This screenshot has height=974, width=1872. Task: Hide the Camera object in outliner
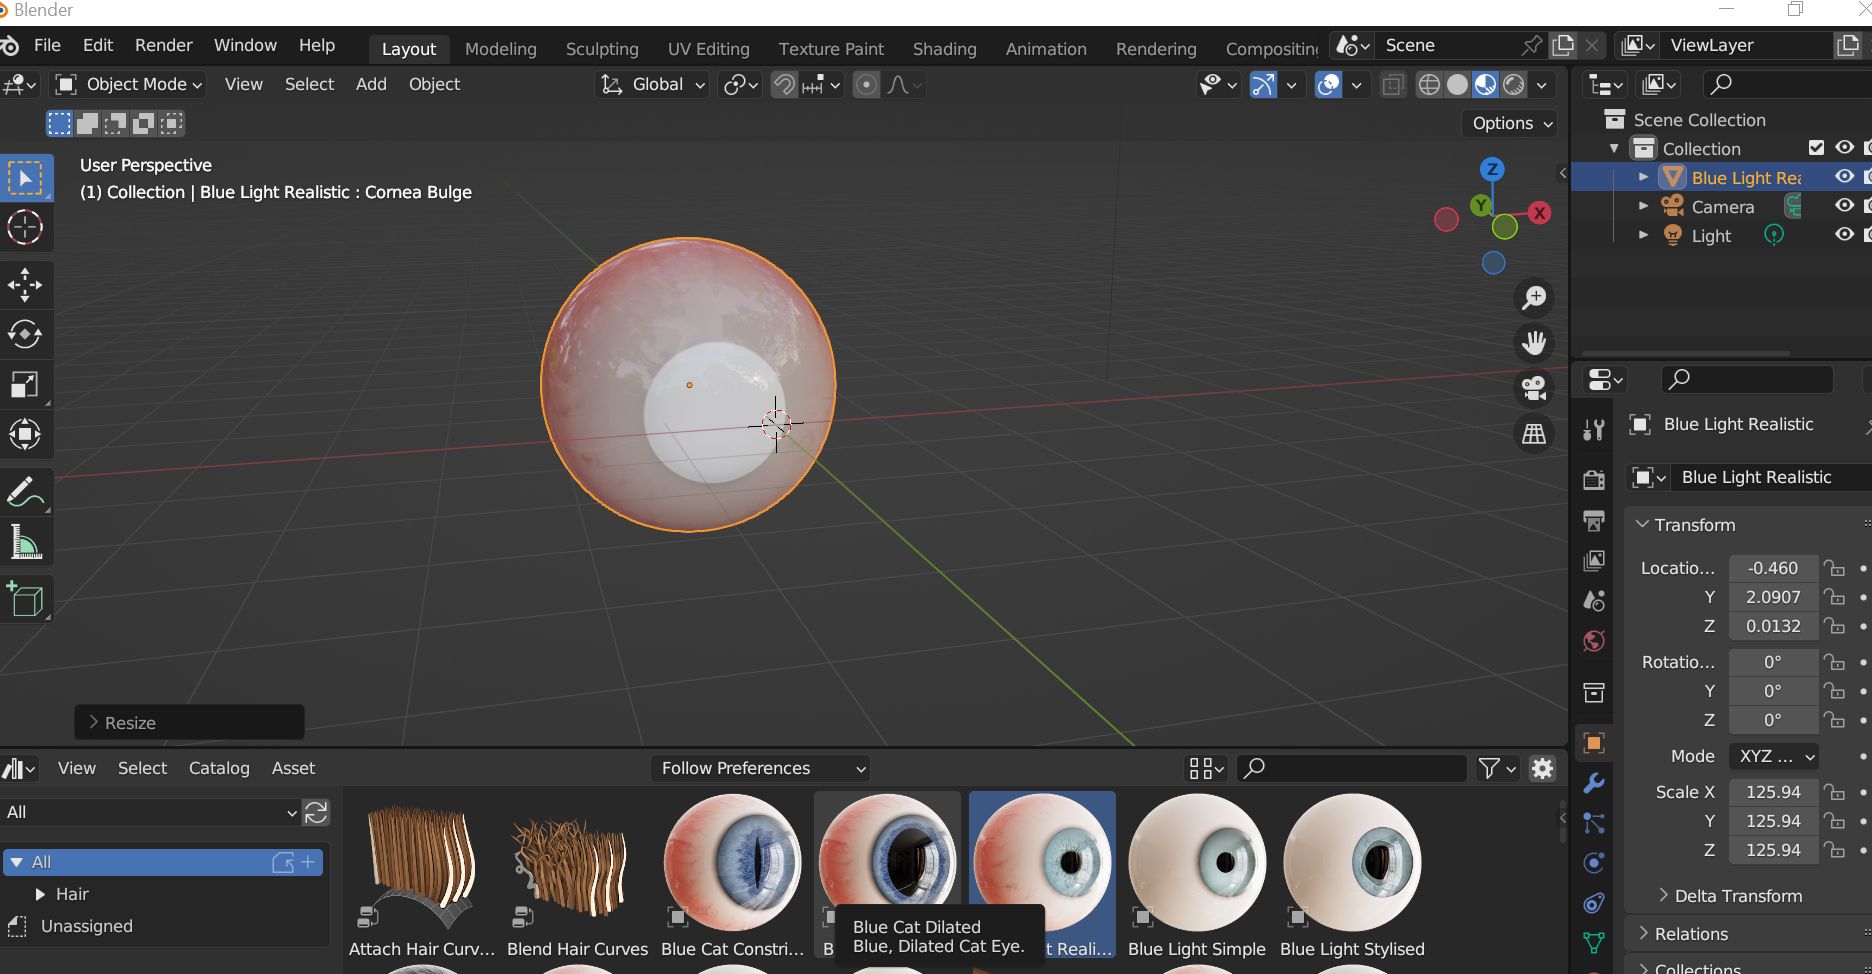click(1844, 206)
